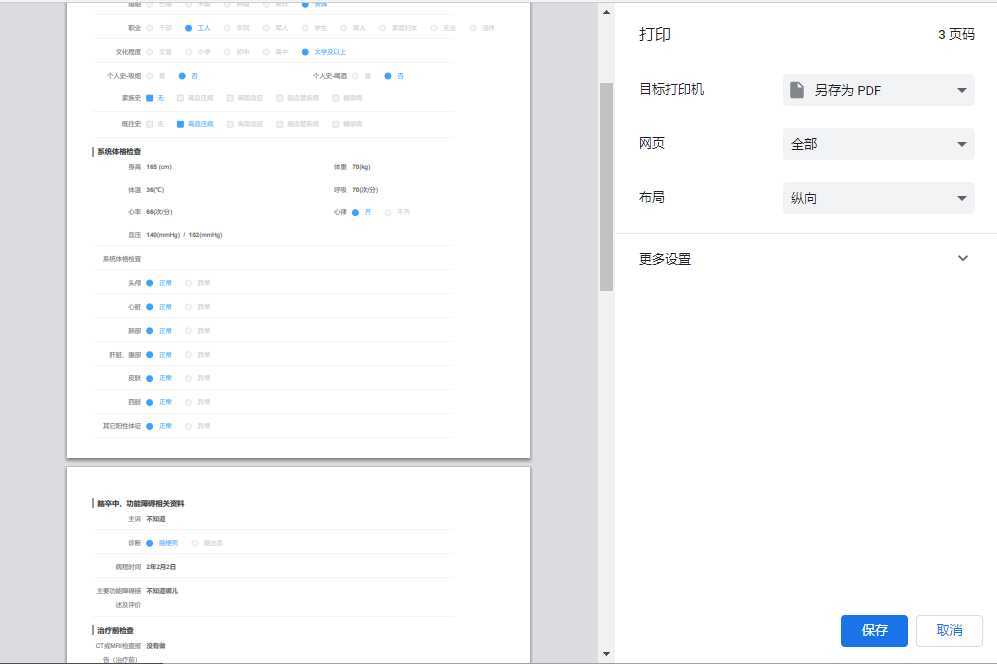Click the CT/MRI report value '没有做'
Viewport: 997px width, 664px height.
pyautogui.click(x=156, y=646)
